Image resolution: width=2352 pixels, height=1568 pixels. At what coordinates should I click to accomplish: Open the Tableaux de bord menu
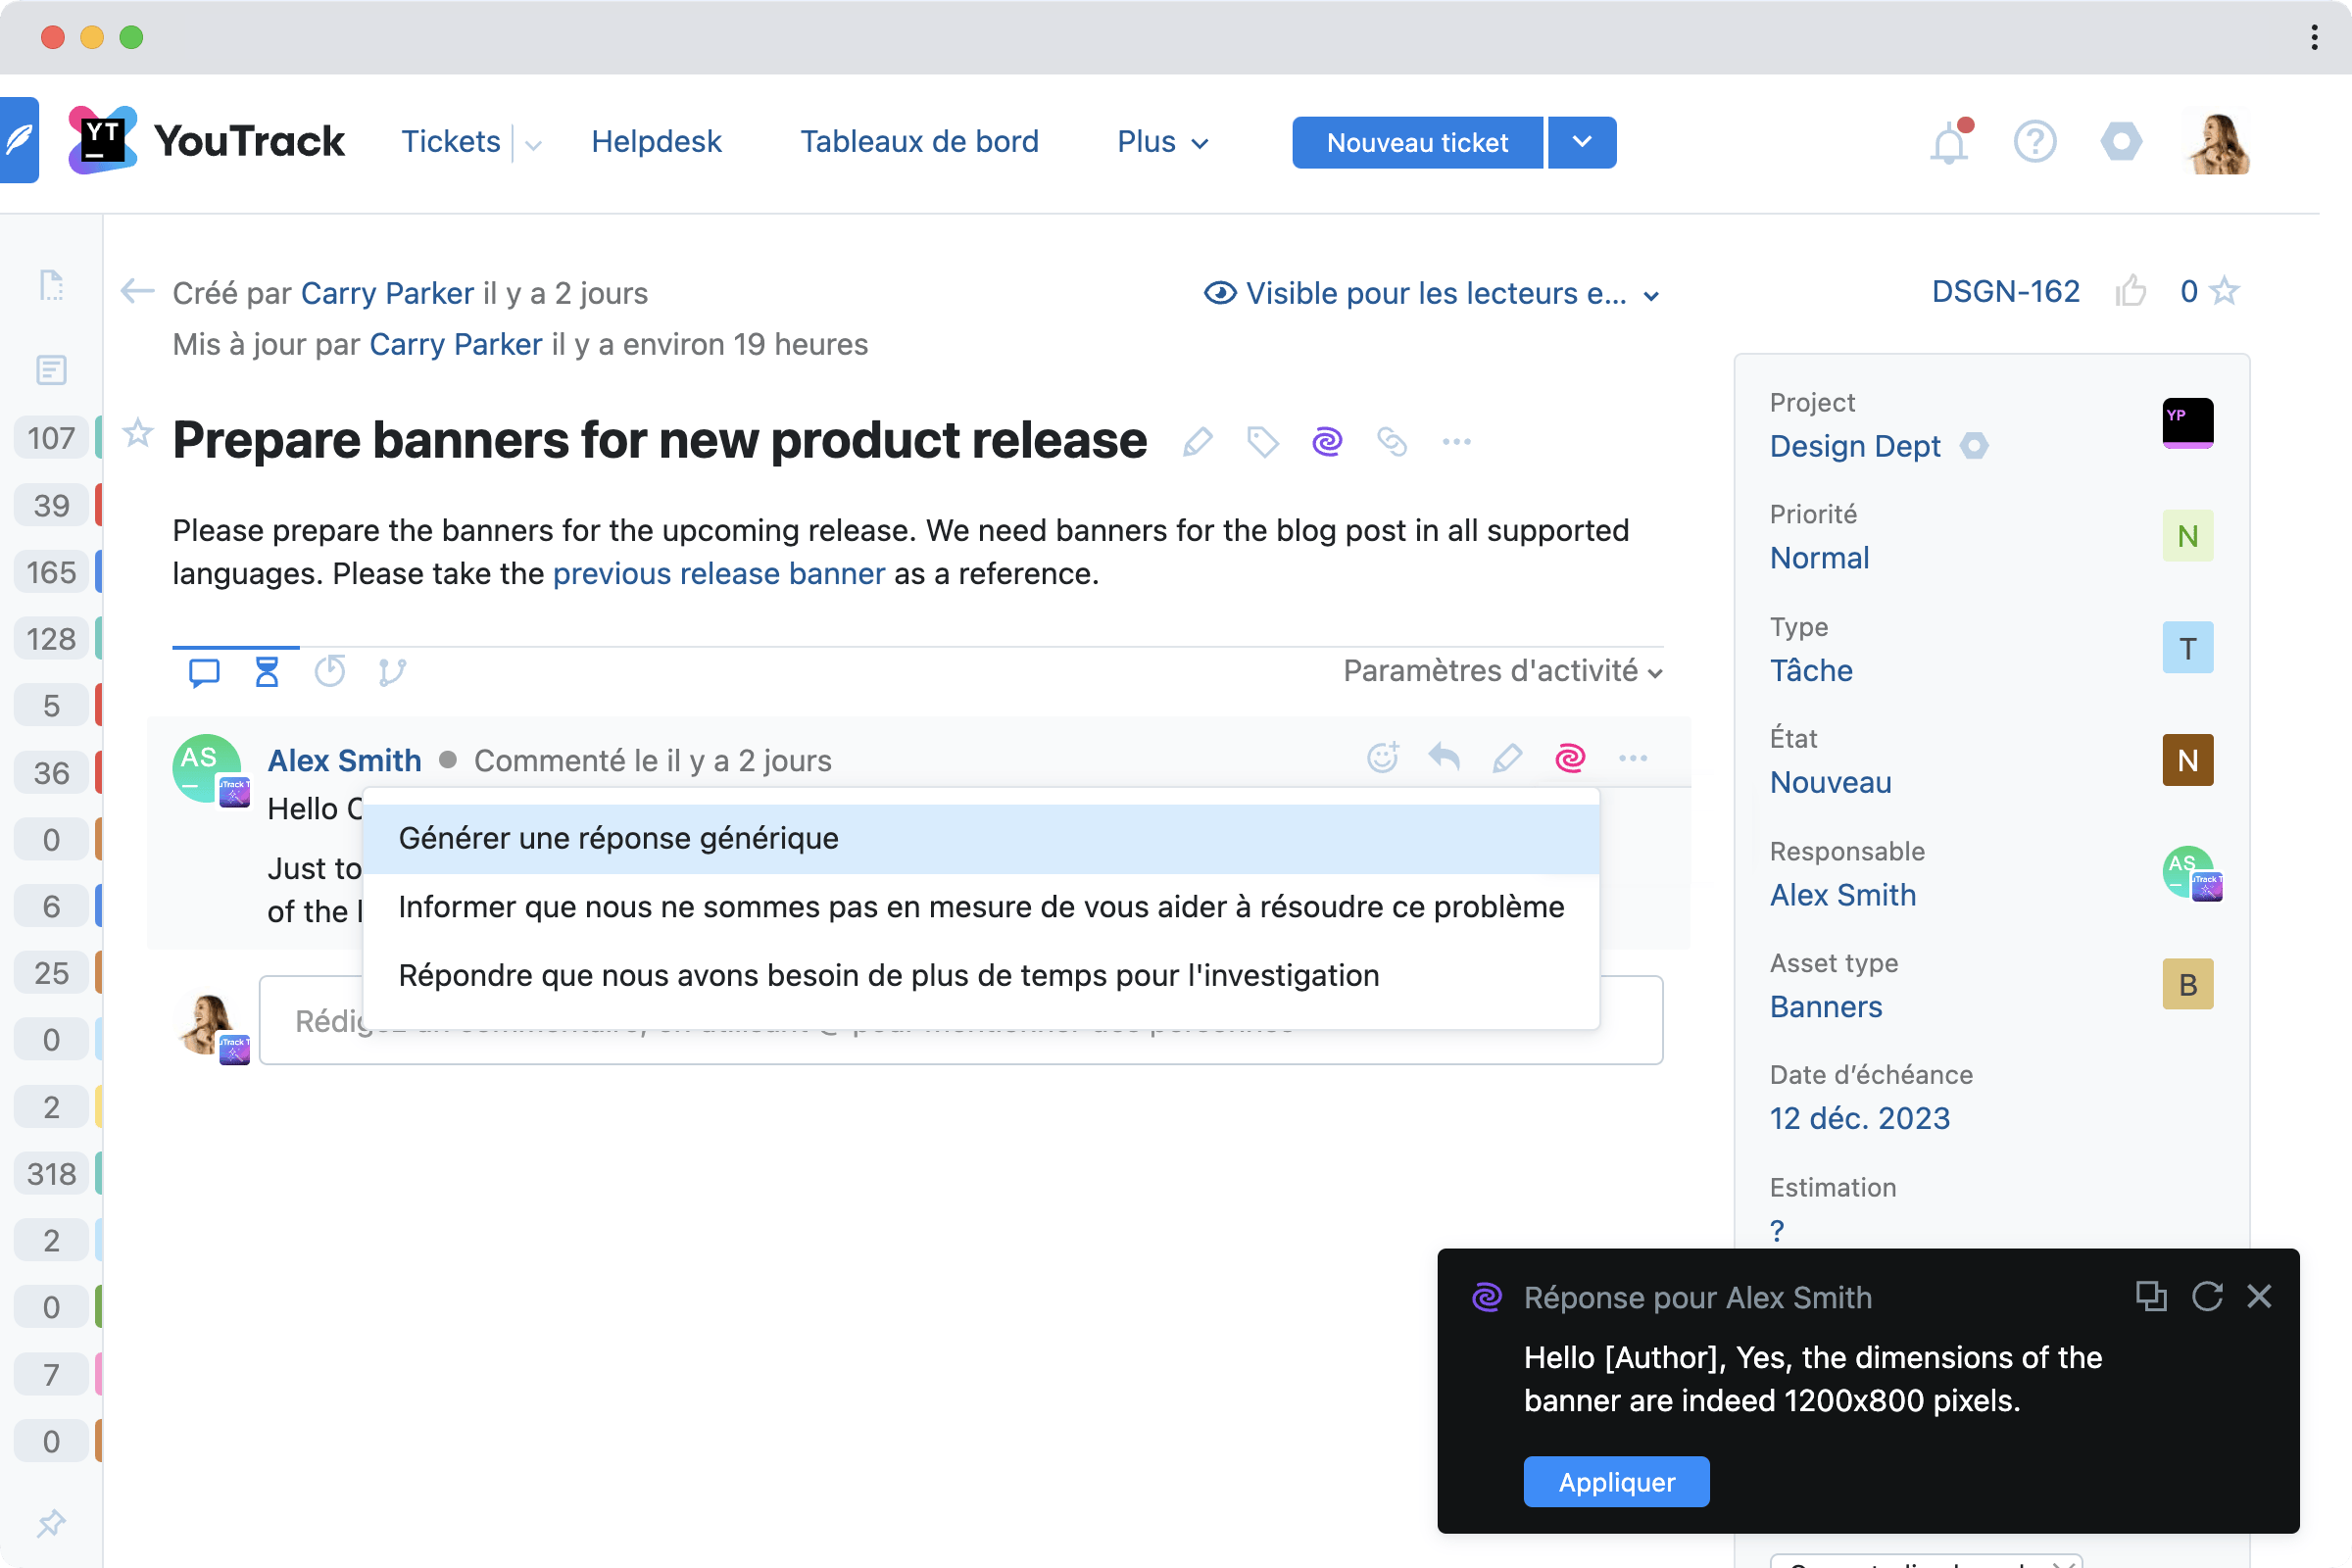(918, 142)
